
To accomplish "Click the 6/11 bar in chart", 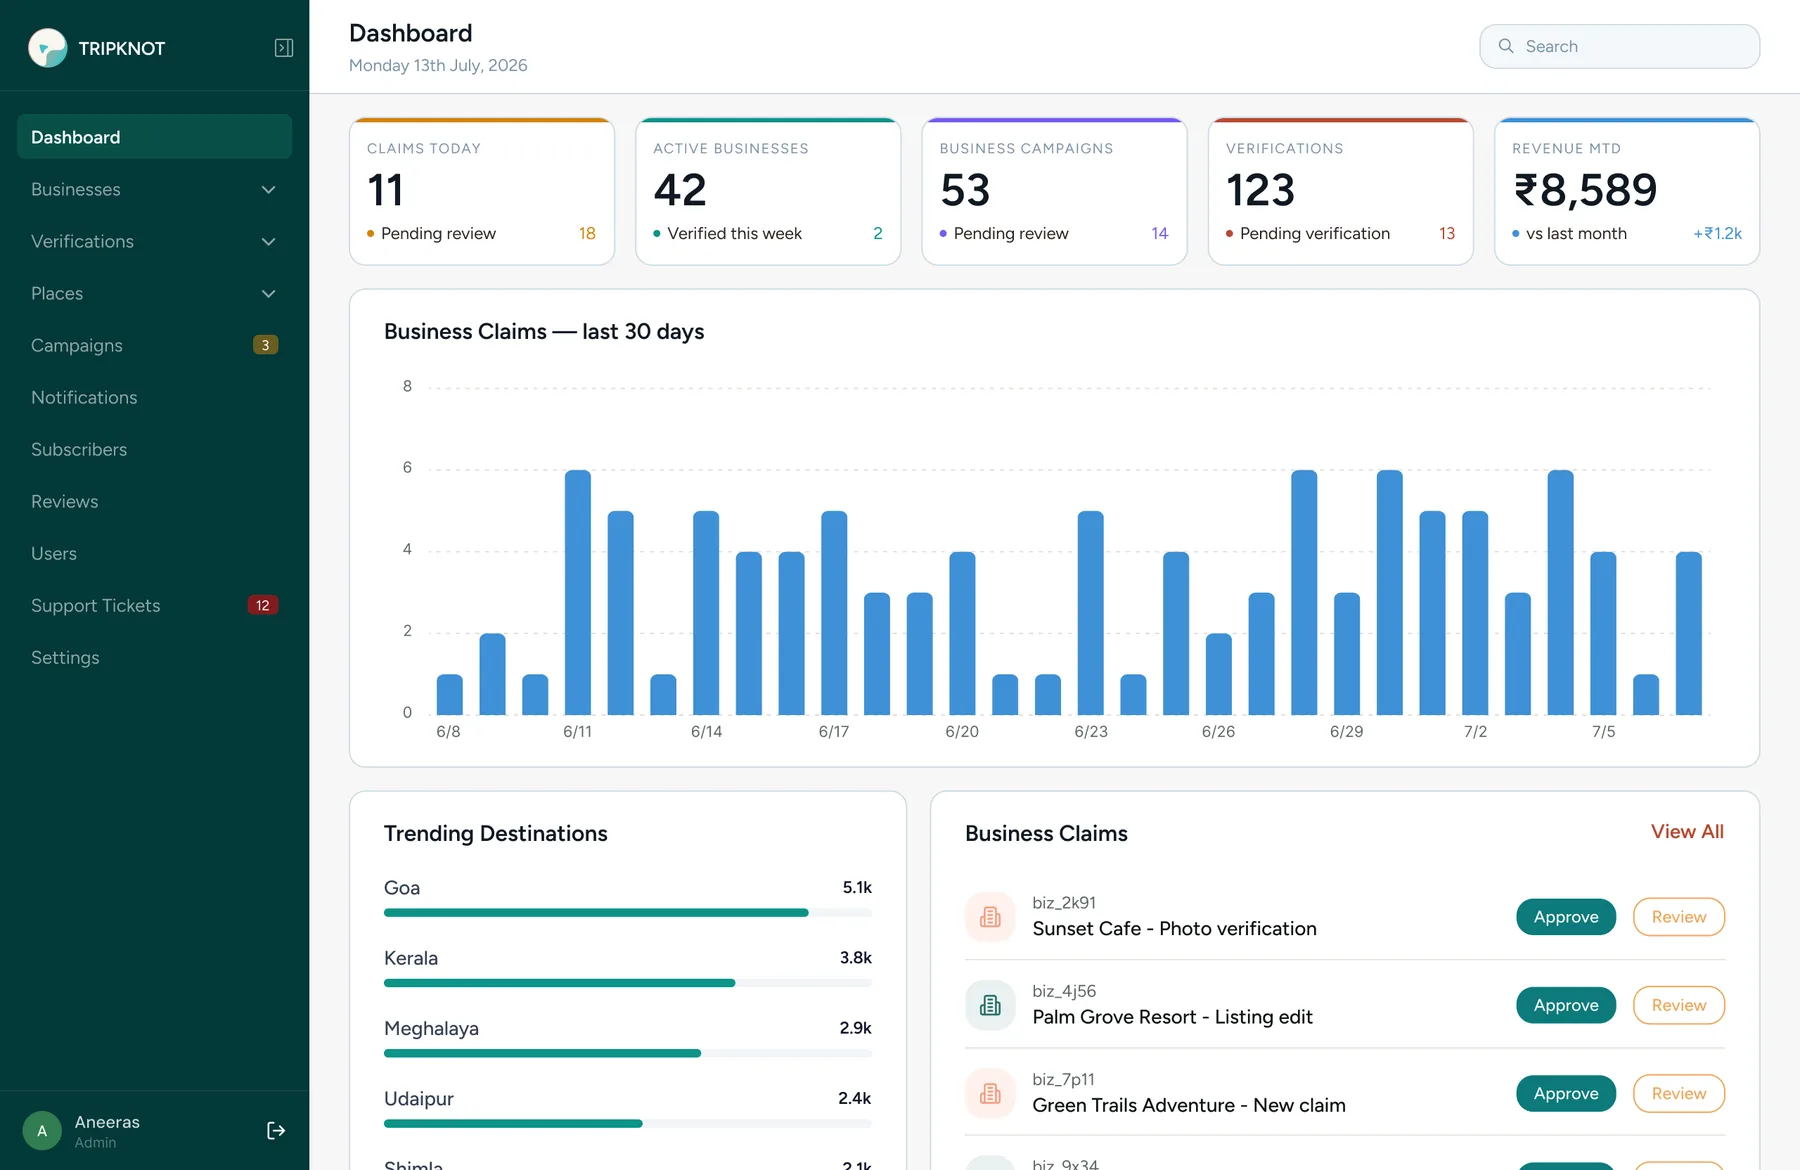I will [577, 592].
